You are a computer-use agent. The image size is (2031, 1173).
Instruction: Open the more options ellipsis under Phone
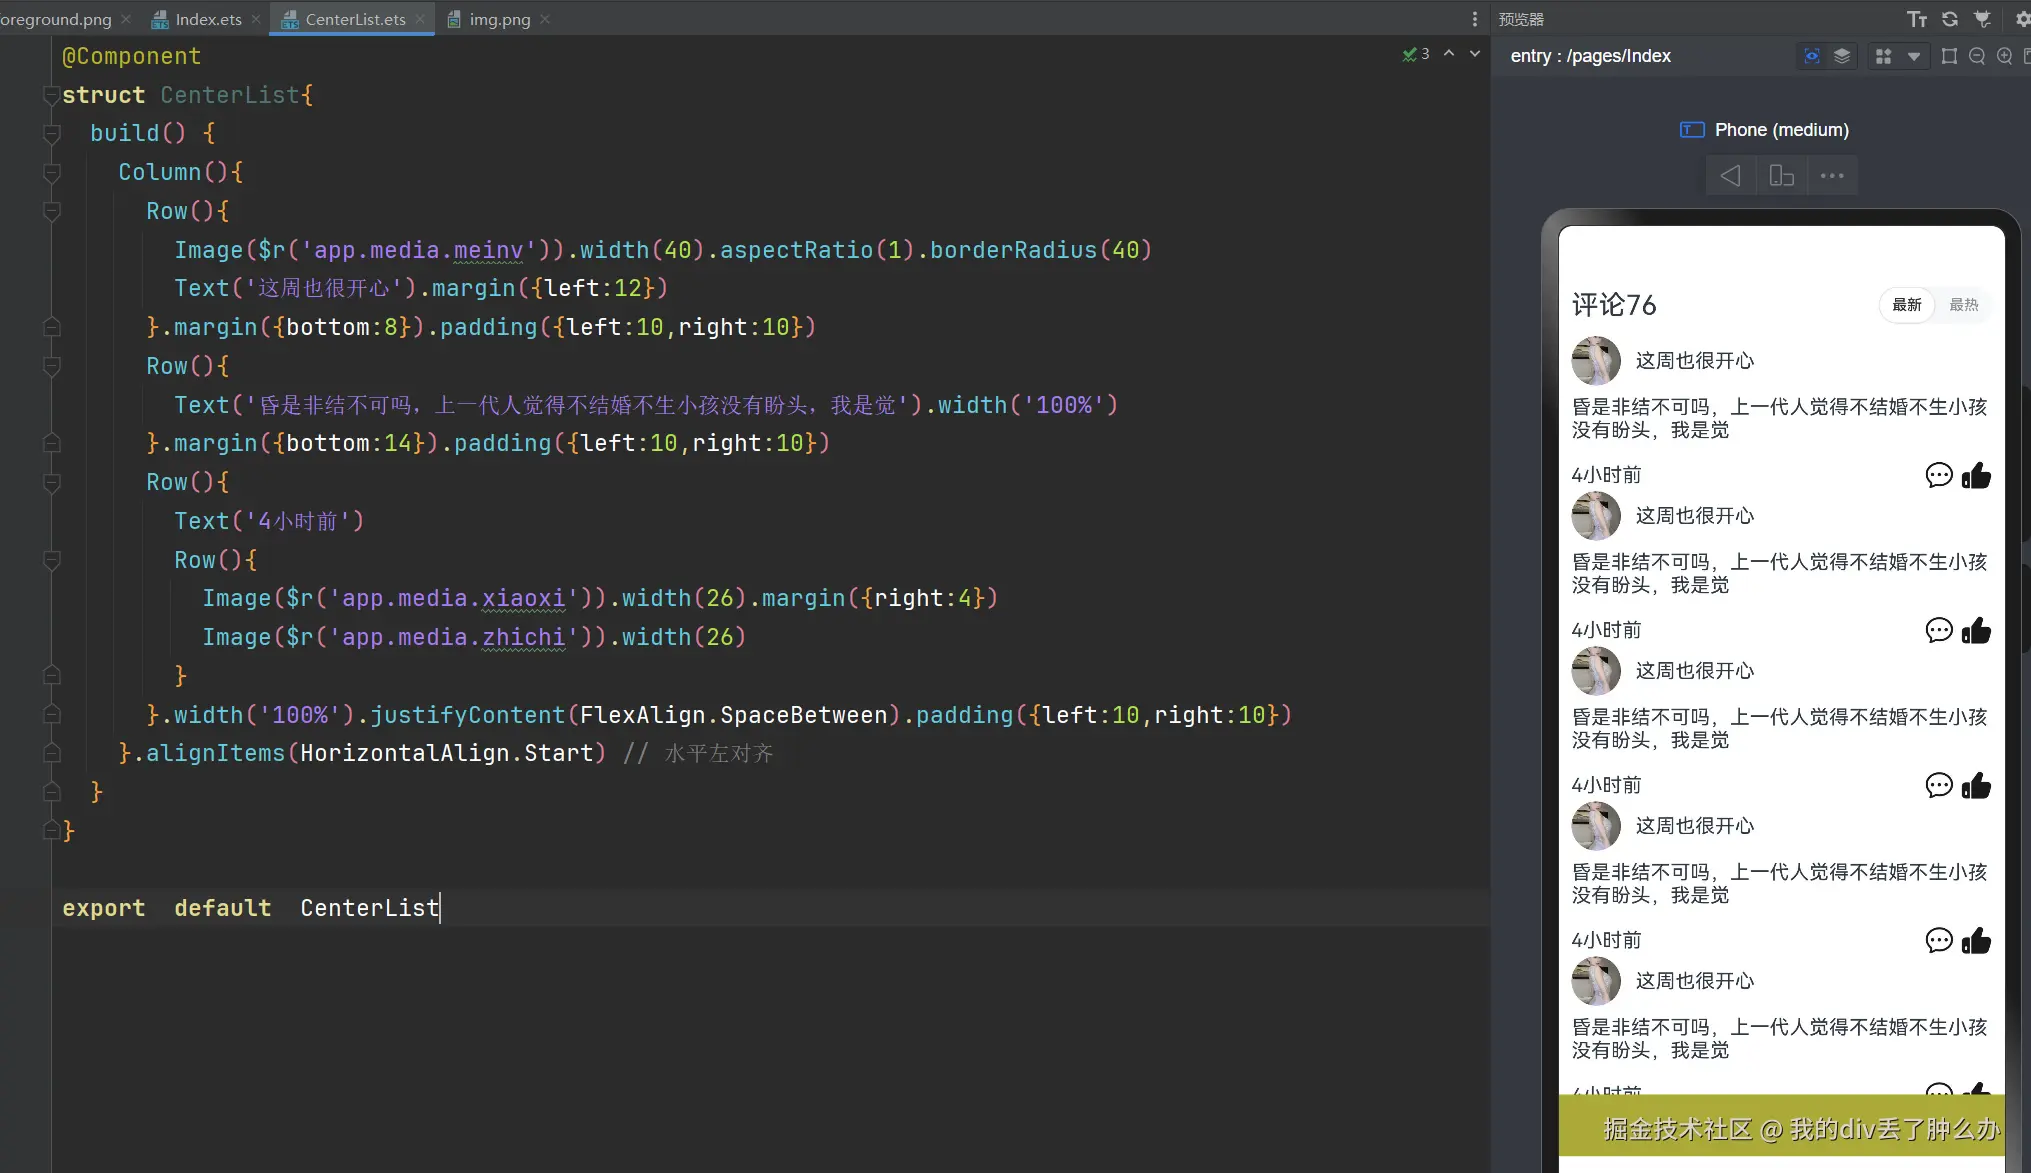coord(1832,176)
